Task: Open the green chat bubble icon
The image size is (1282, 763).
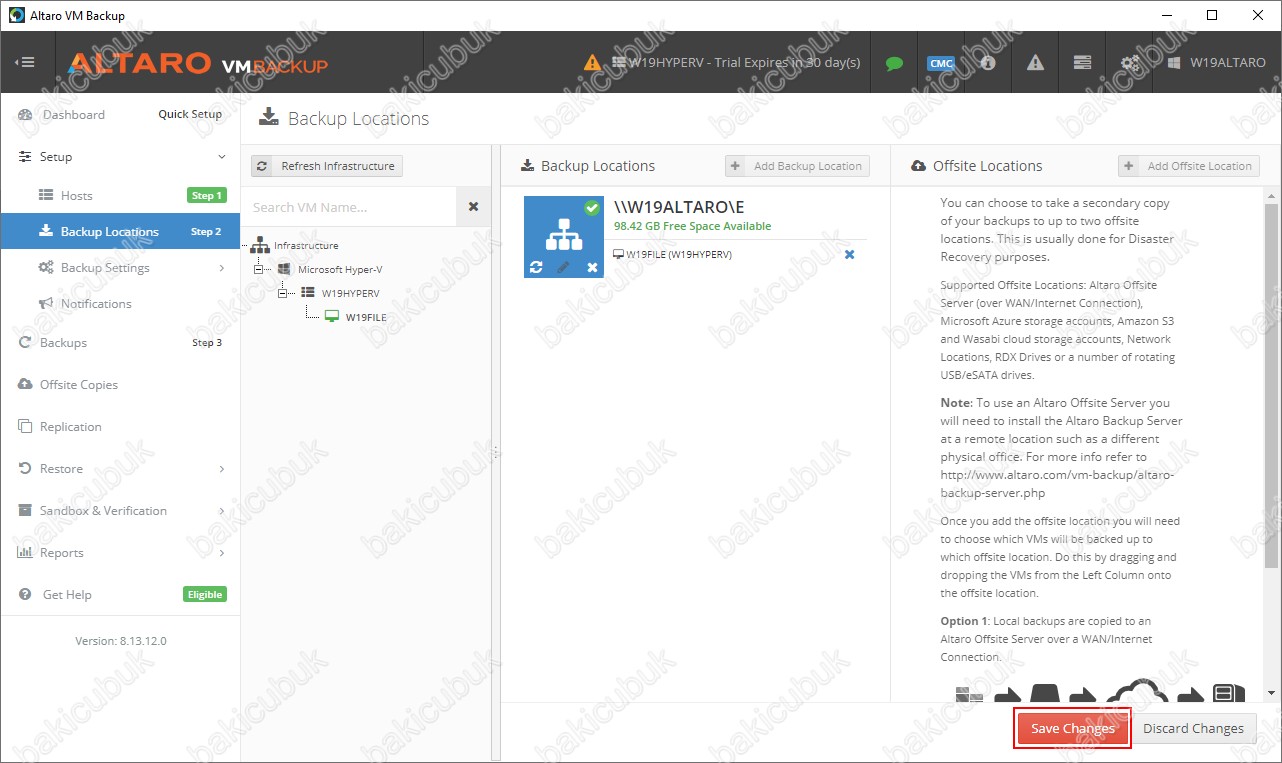Action: click(894, 62)
